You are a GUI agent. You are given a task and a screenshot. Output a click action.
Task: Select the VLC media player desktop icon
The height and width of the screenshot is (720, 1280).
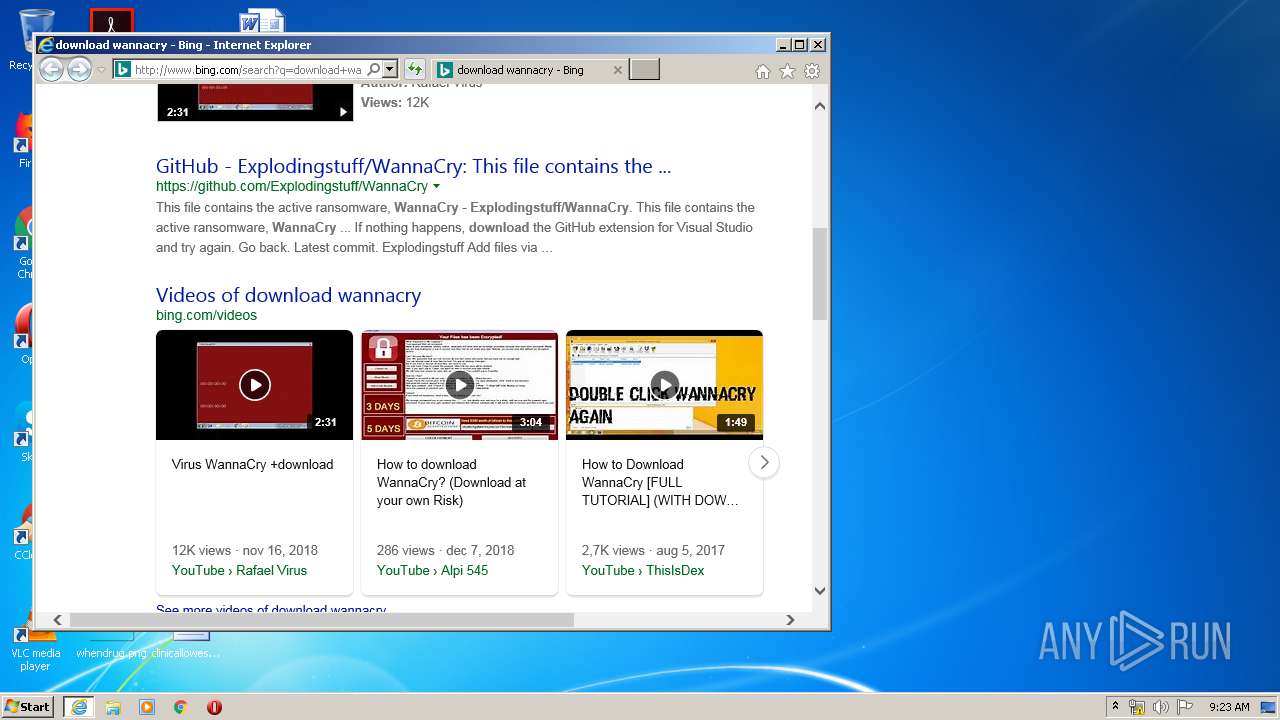35,649
